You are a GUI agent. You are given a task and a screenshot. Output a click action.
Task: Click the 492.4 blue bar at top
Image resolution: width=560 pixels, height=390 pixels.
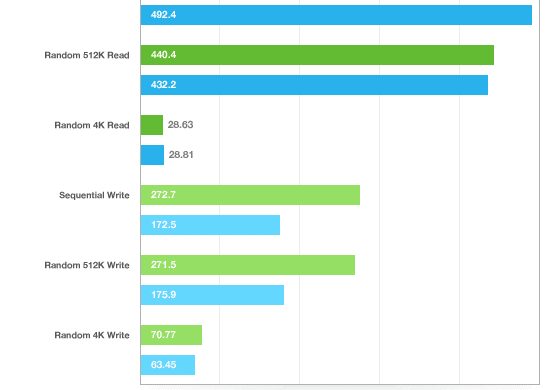336,15
